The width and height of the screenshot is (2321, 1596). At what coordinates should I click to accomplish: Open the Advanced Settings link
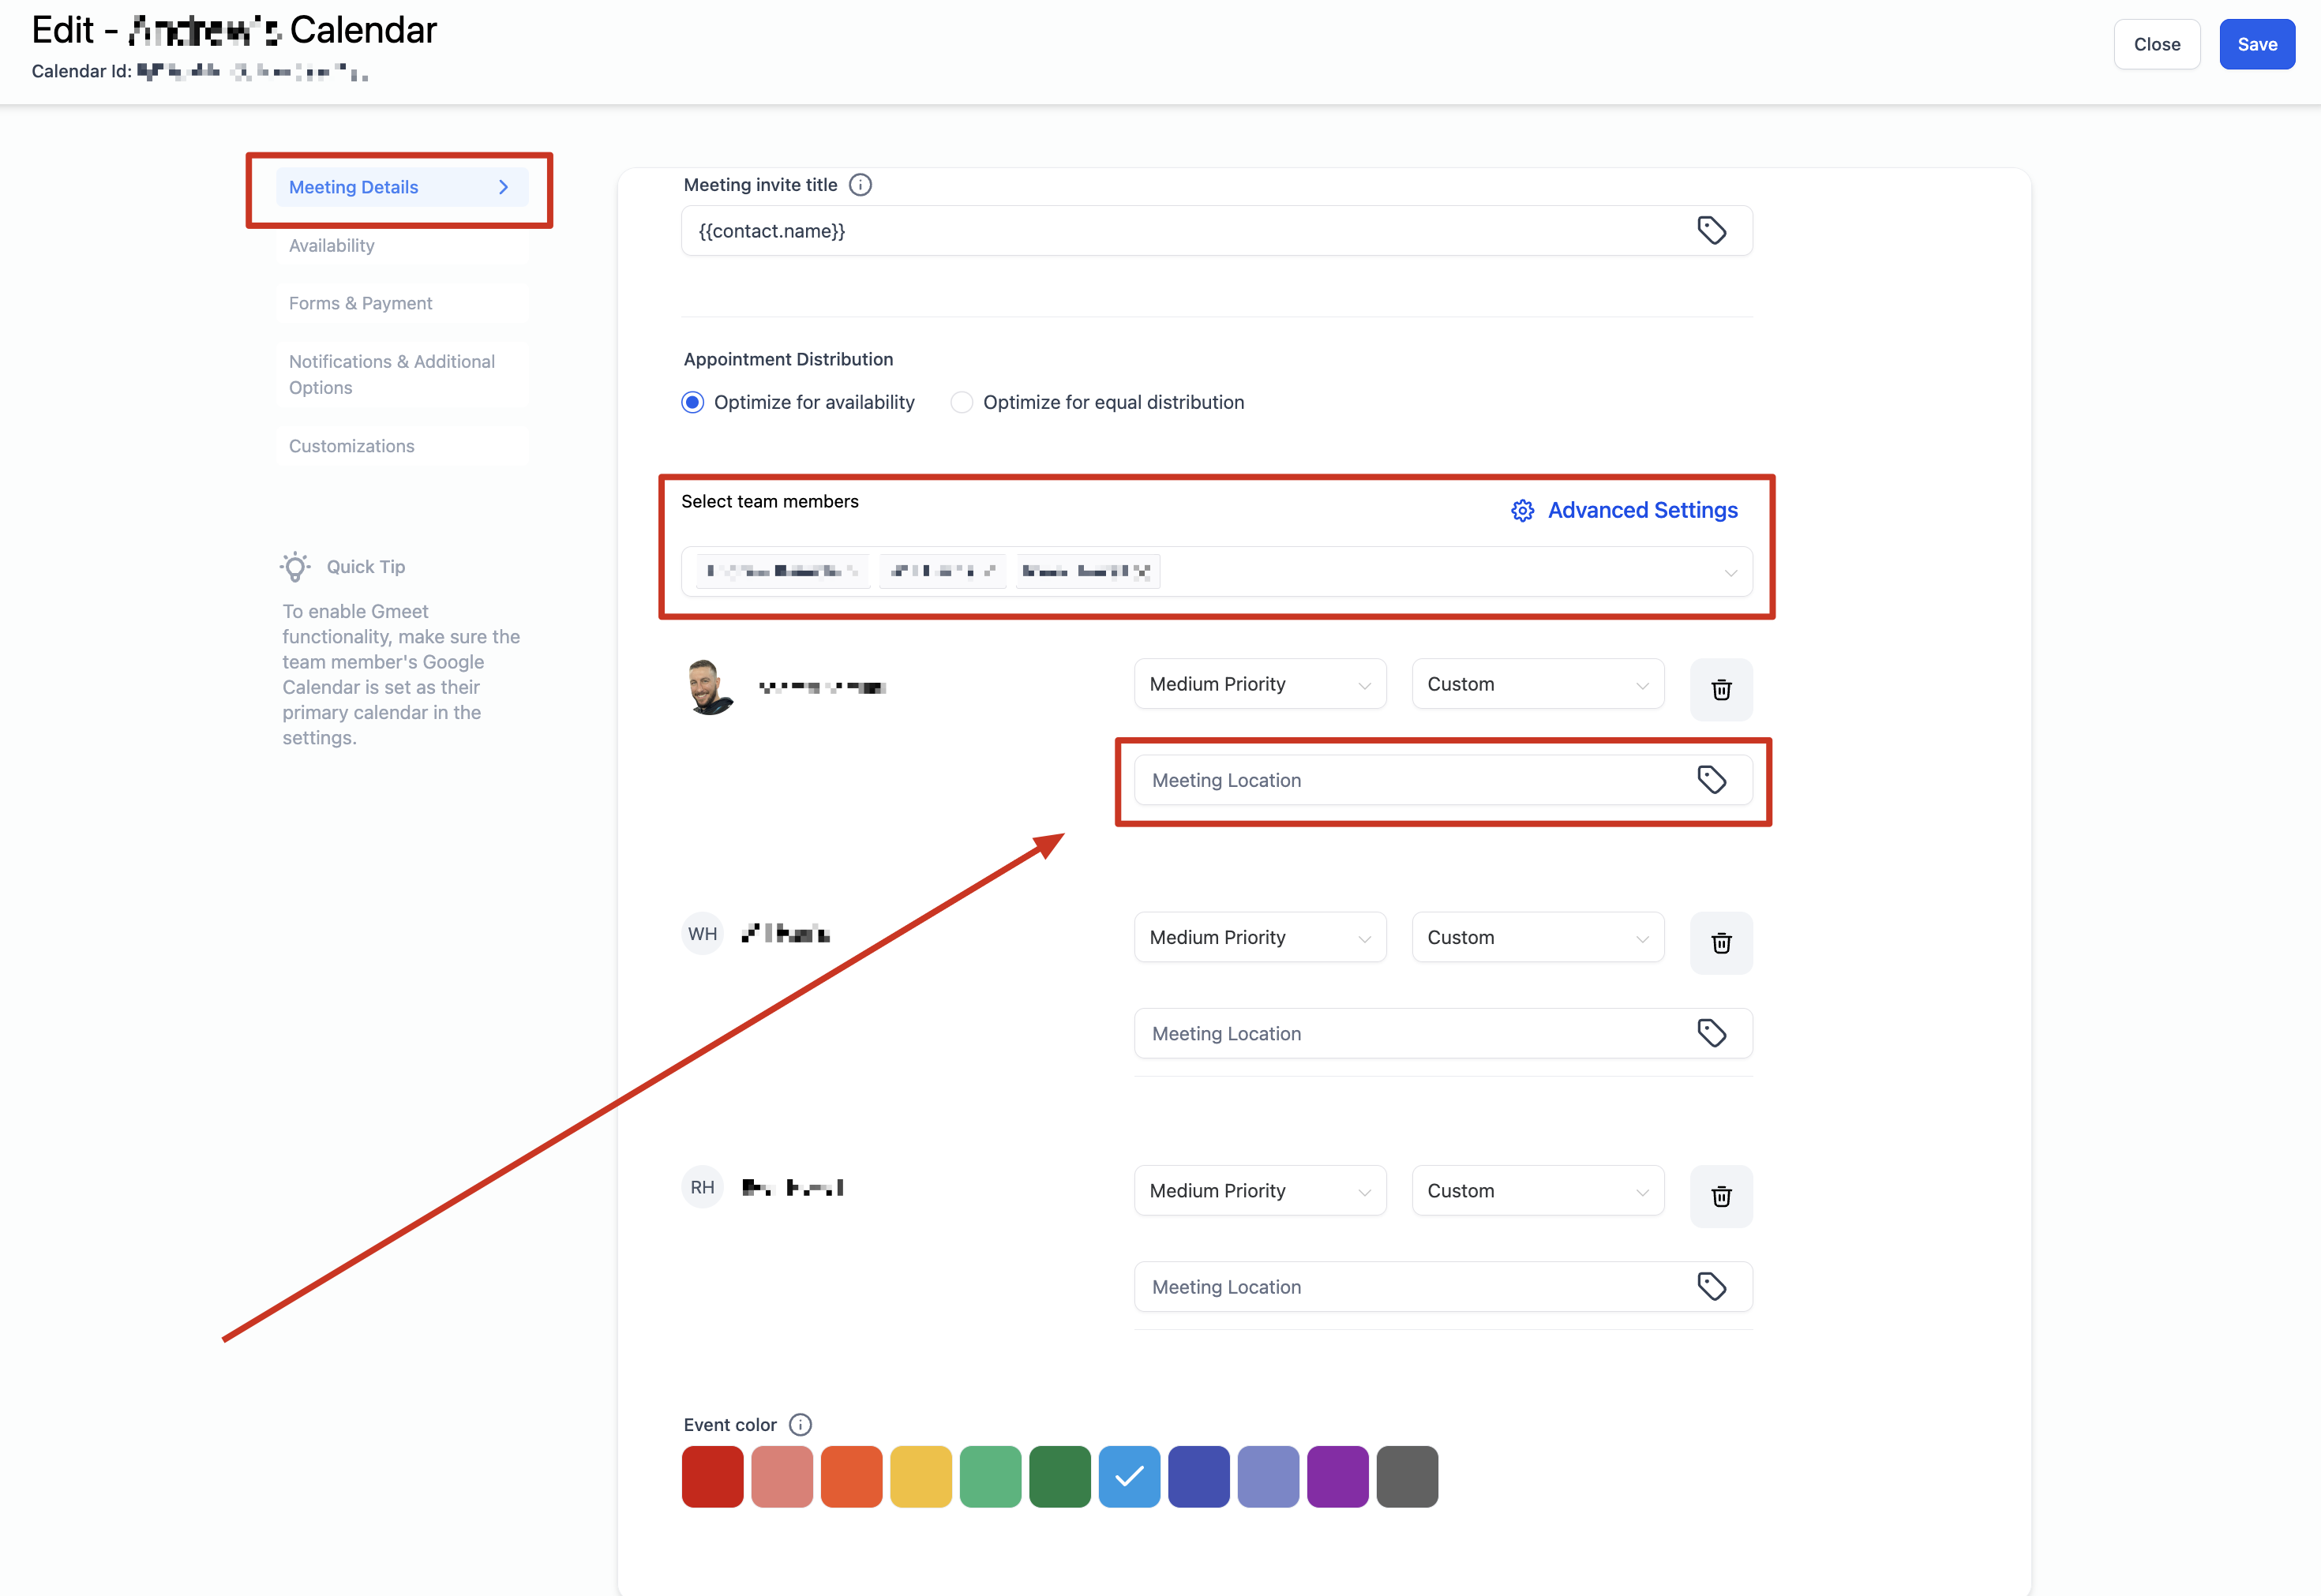(x=1642, y=511)
